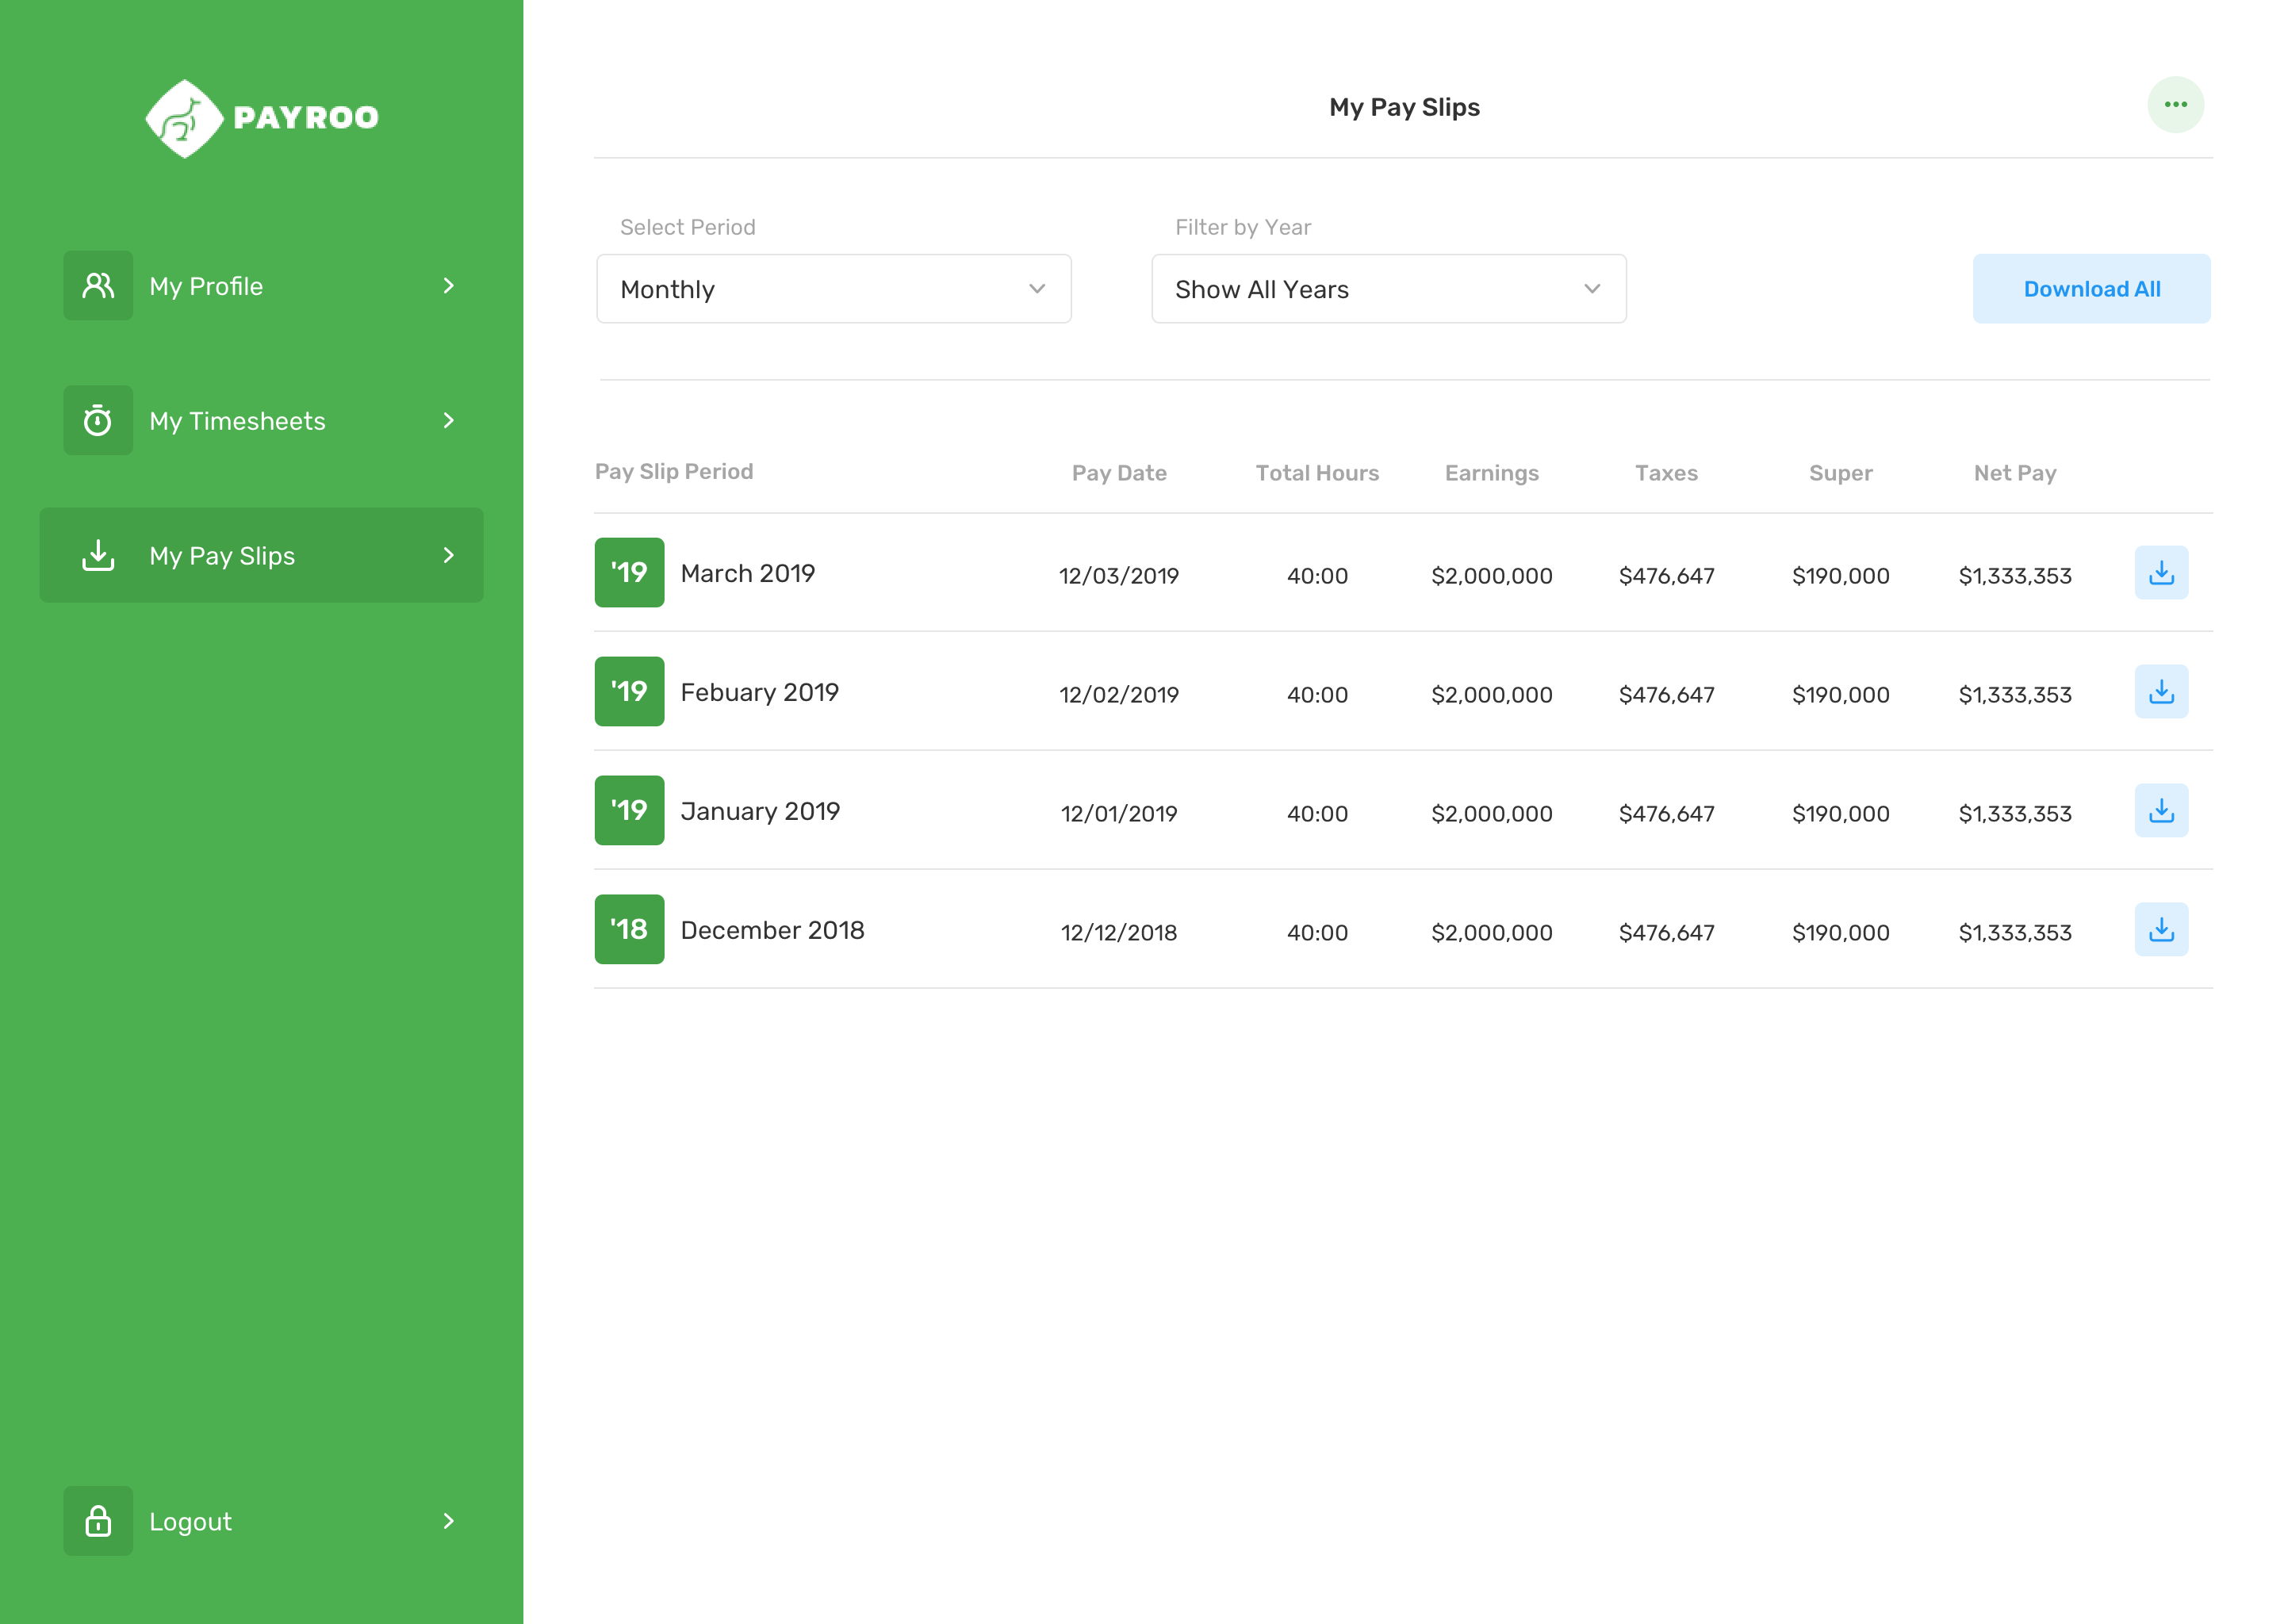Click the chevron arrow in the Monthly dropdown
The height and width of the screenshot is (1624, 2284).
pos(1037,289)
